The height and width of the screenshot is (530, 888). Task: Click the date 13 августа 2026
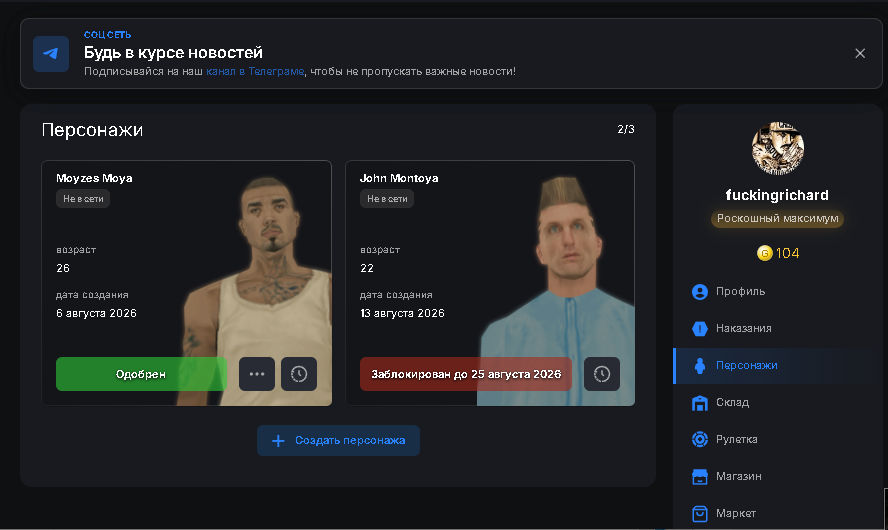(x=402, y=313)
